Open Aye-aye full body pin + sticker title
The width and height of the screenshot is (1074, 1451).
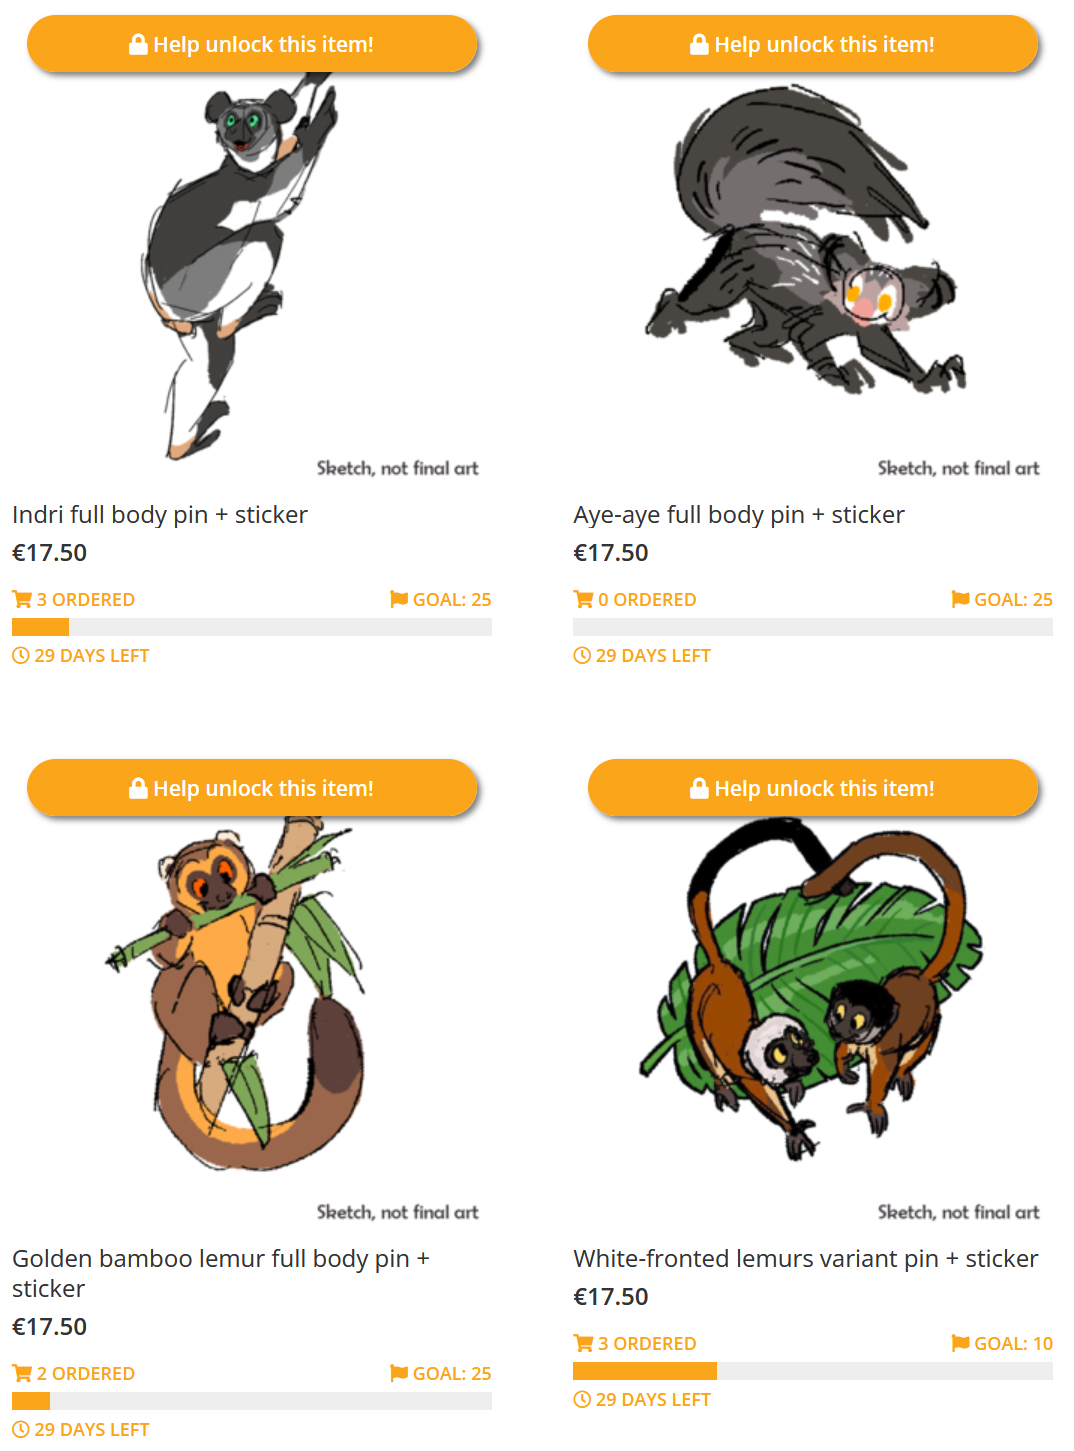click(739, 514)
